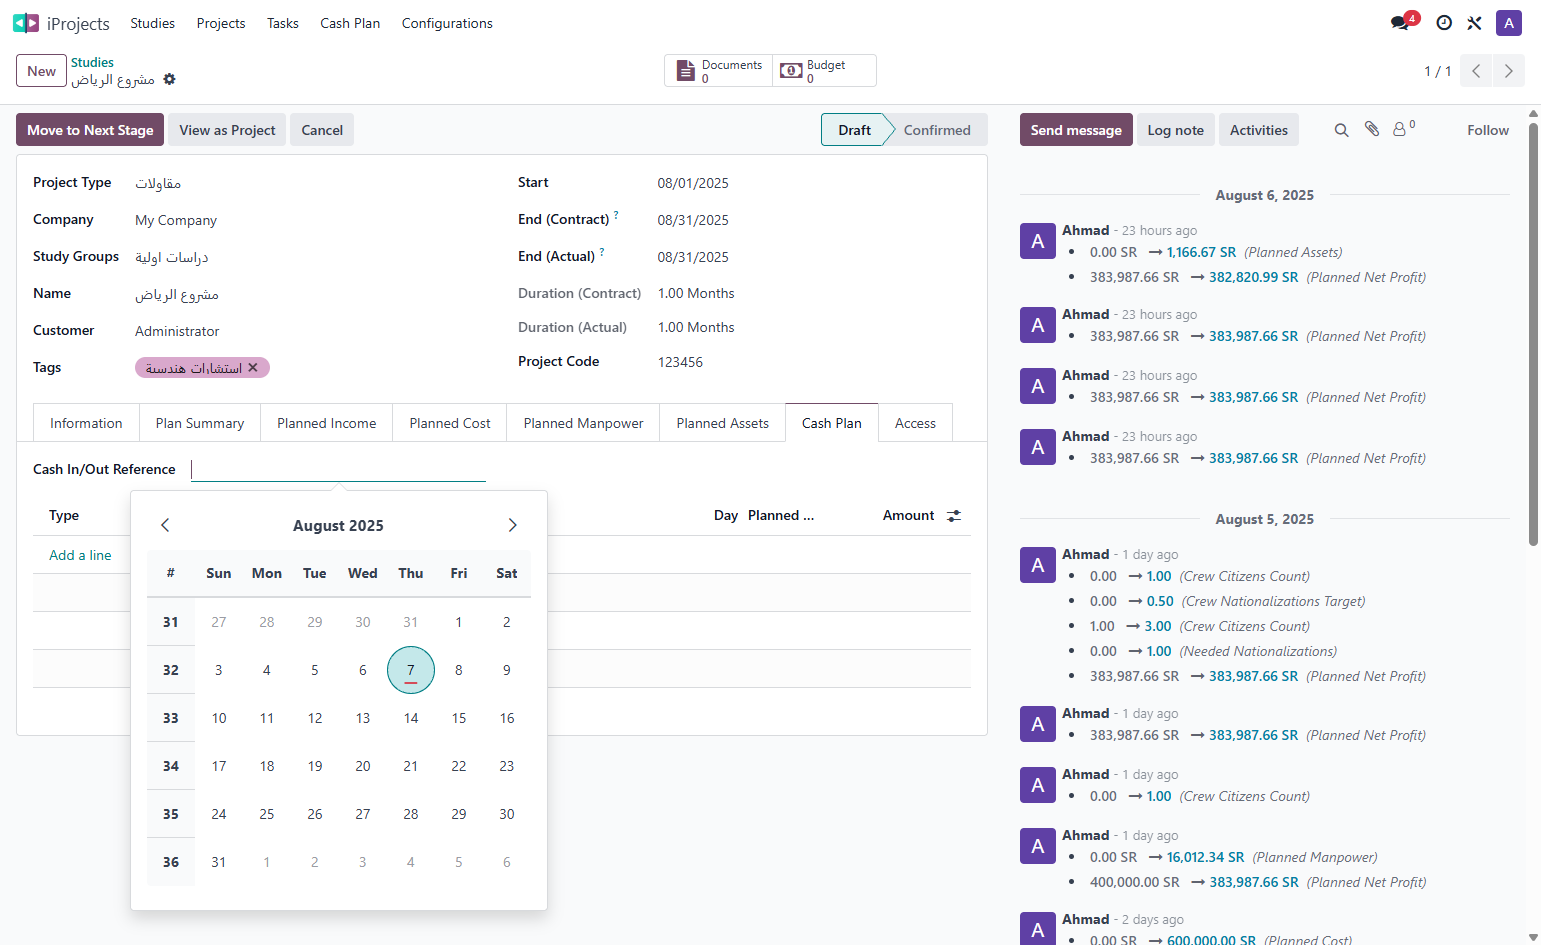Open the Documents smart button
The width and height of the screenshot is (1541, 945).
point(719,71)
